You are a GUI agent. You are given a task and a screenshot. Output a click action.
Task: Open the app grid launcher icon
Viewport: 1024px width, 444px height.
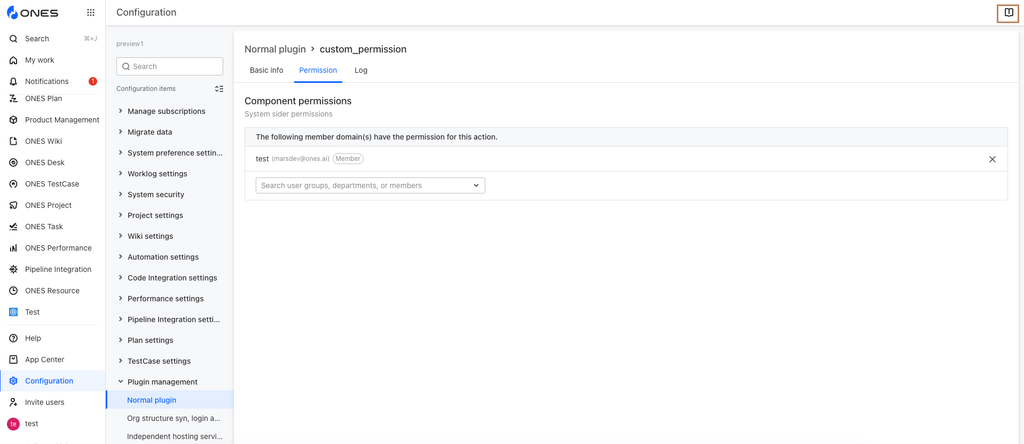(91, 12)
